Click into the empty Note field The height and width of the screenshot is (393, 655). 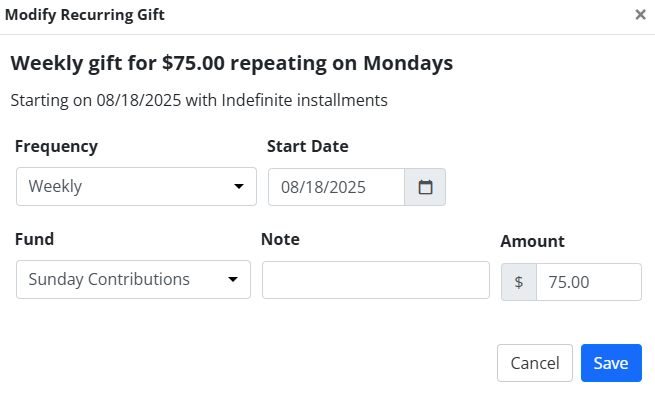[x=376, y=280]
